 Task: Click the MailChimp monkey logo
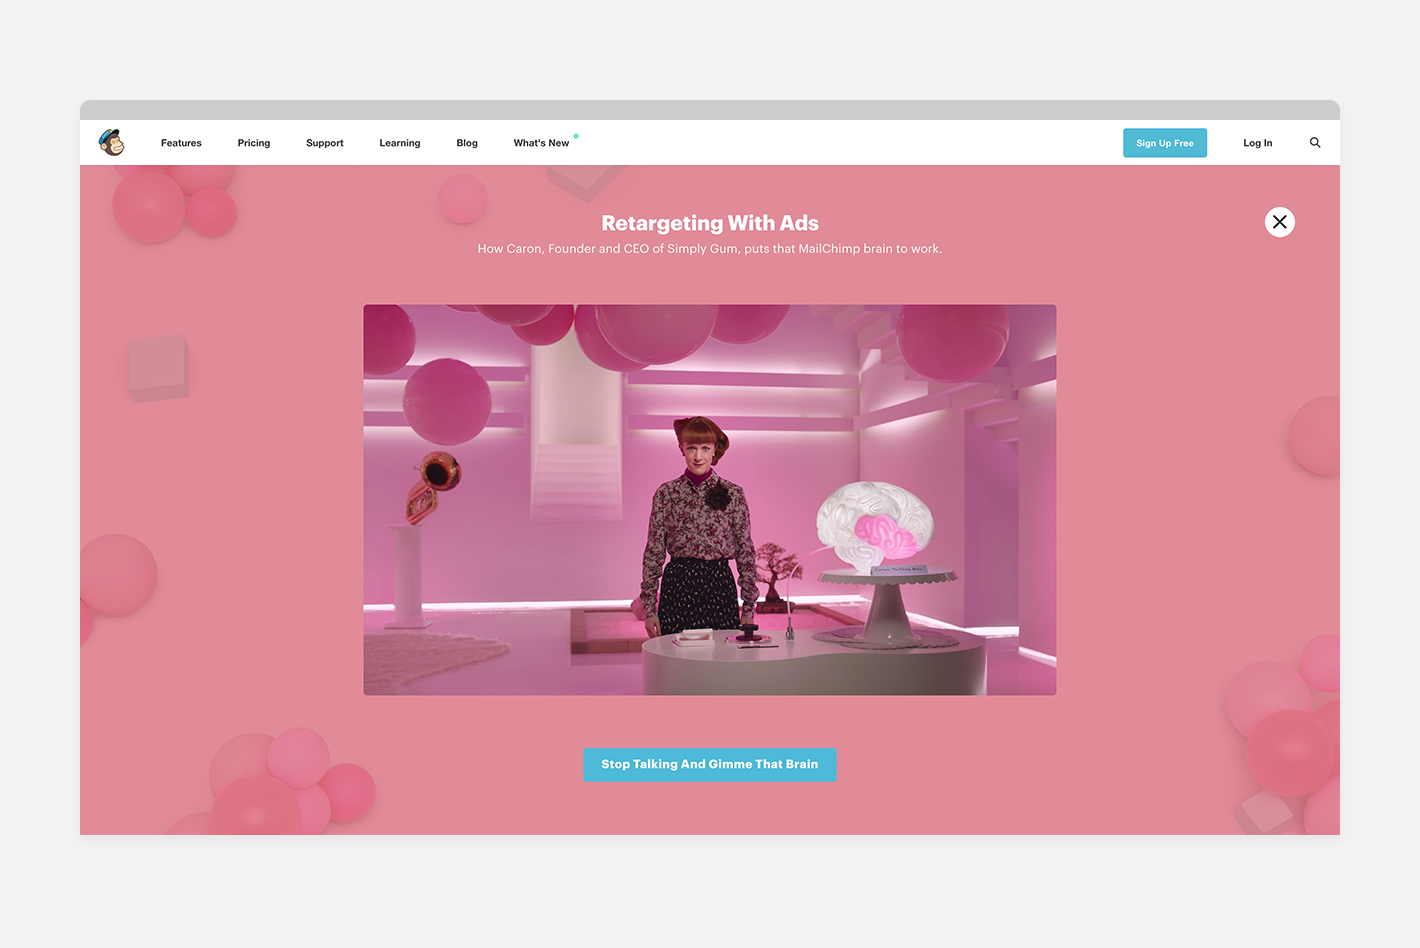click(112, 142)
